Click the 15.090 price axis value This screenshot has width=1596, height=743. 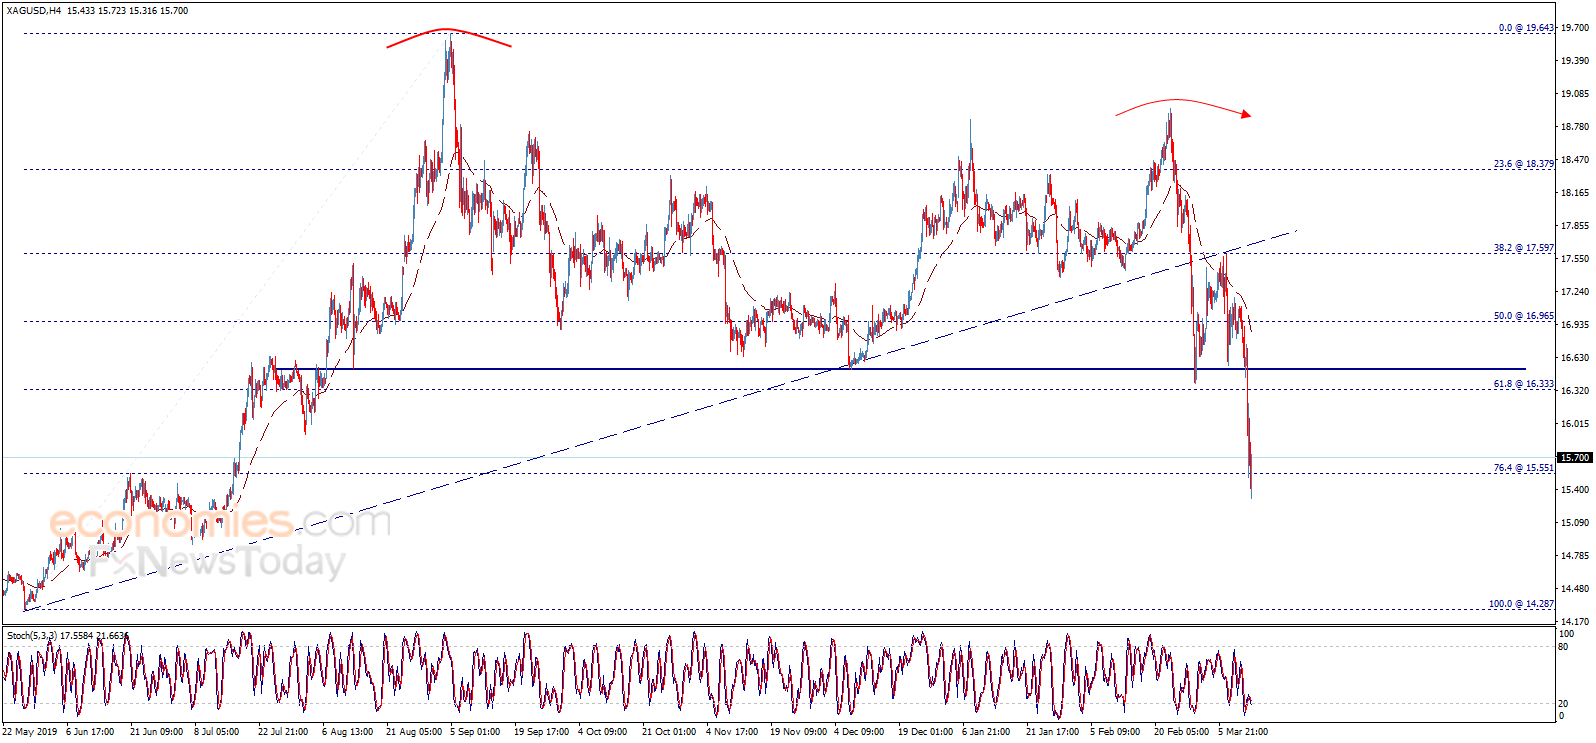click(x=1575, y=523)
